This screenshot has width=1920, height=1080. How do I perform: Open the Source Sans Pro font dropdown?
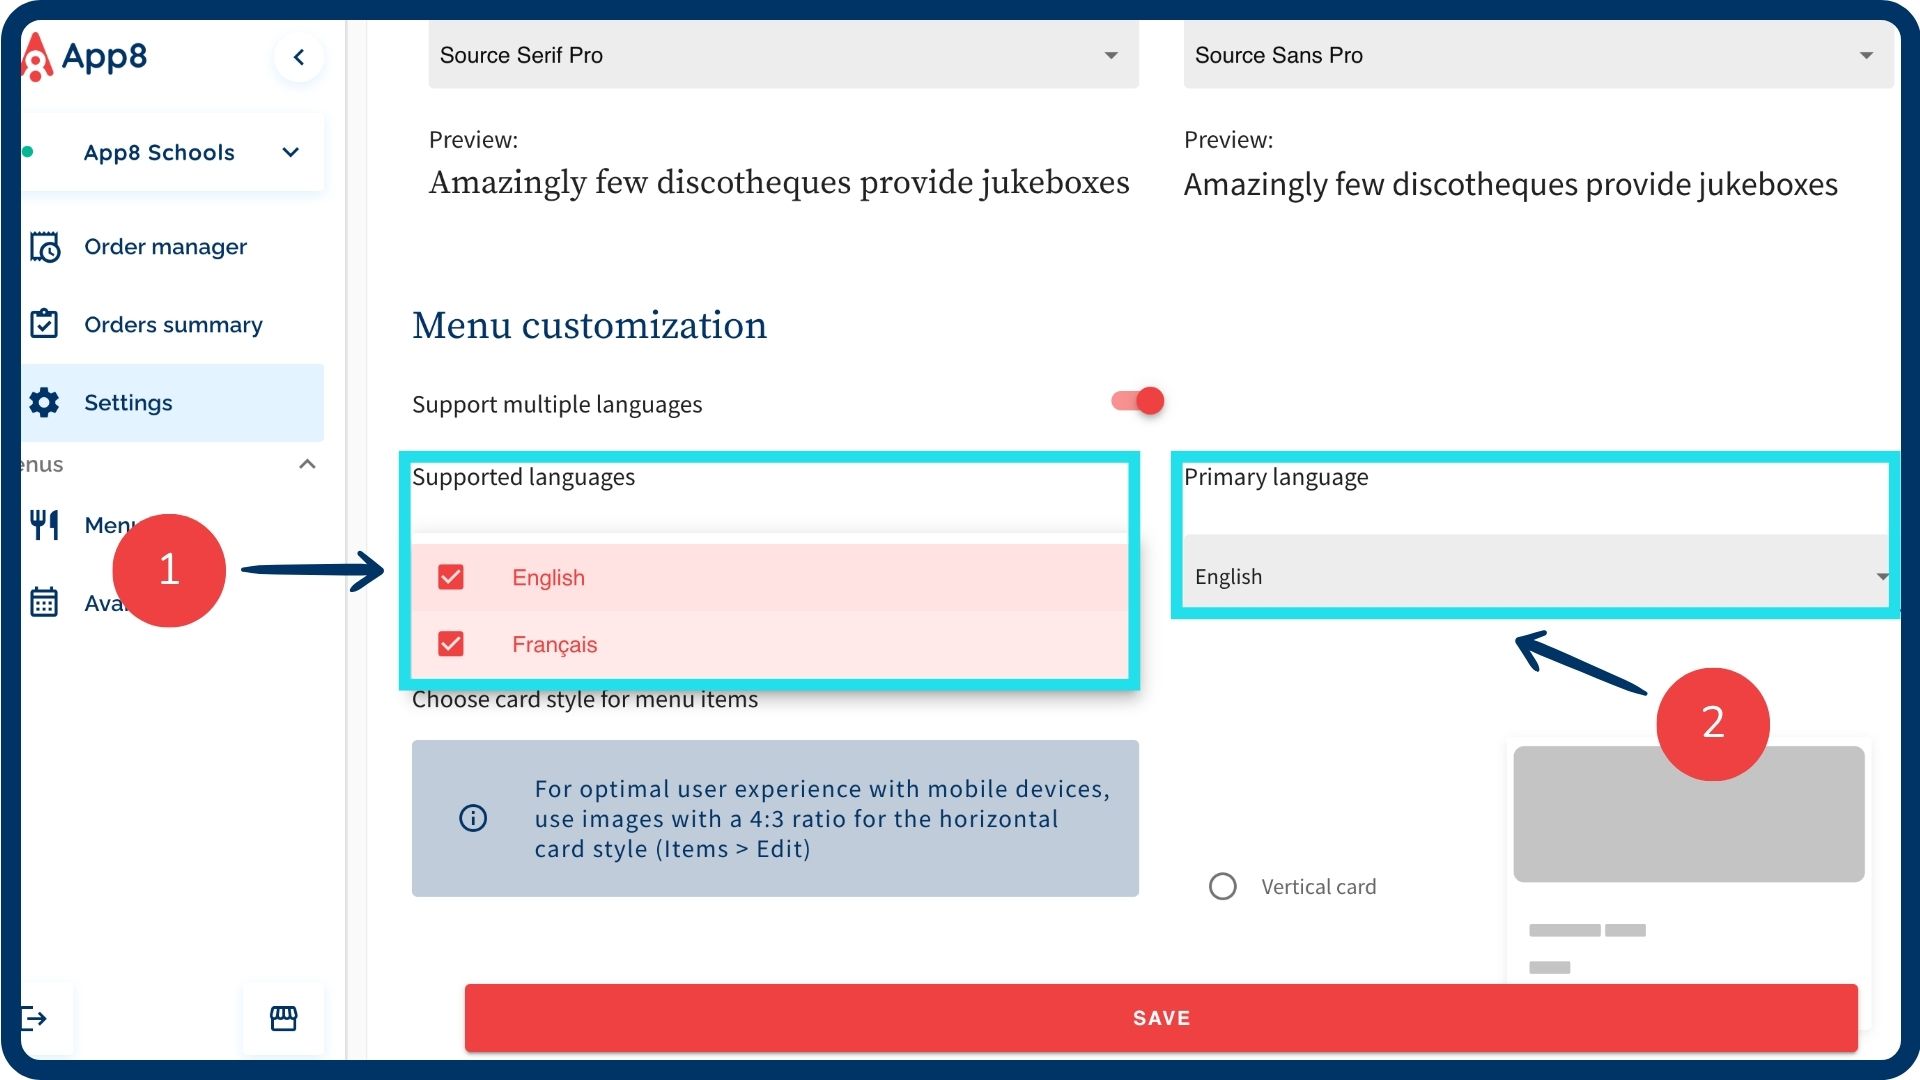(x=1537, y=55)
